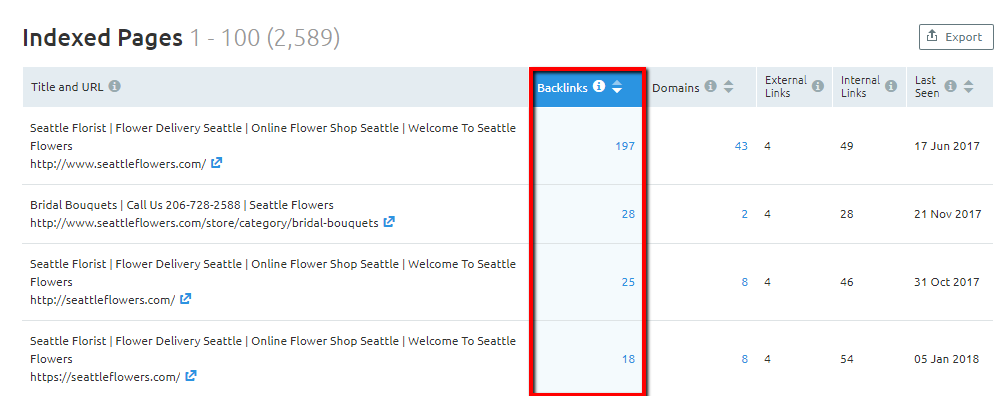The width and height of the screenshot is (1005, 396).
Task: Click the http://www.seattleflowers.com/ URL text
Action: [x=118, y=164]
